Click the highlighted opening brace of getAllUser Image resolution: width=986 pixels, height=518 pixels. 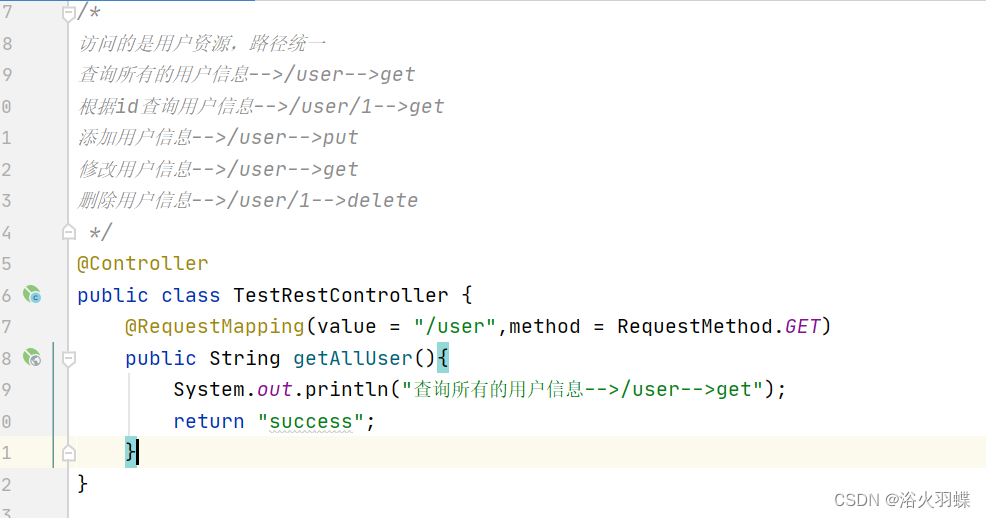443,358
